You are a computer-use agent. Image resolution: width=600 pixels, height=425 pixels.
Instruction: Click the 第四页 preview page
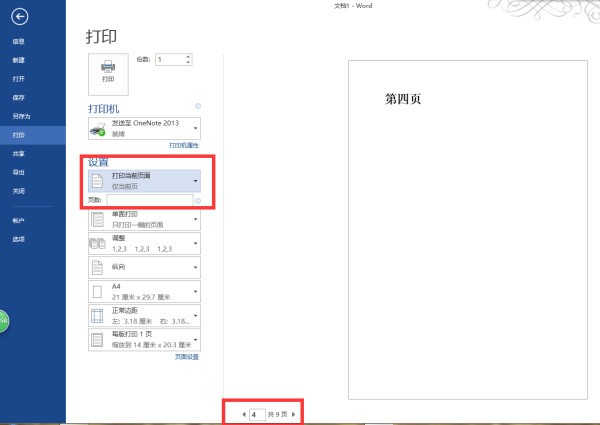pos(468,230)
